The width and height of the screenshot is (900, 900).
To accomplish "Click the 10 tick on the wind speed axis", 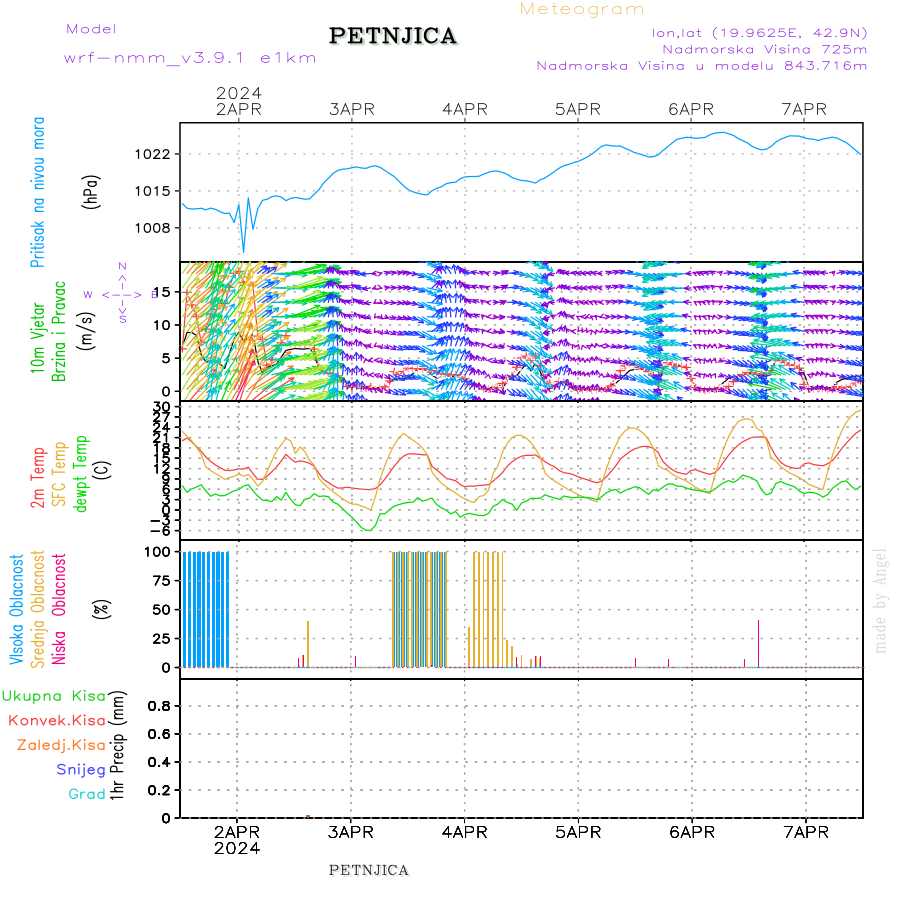I will tap(162, 325).
